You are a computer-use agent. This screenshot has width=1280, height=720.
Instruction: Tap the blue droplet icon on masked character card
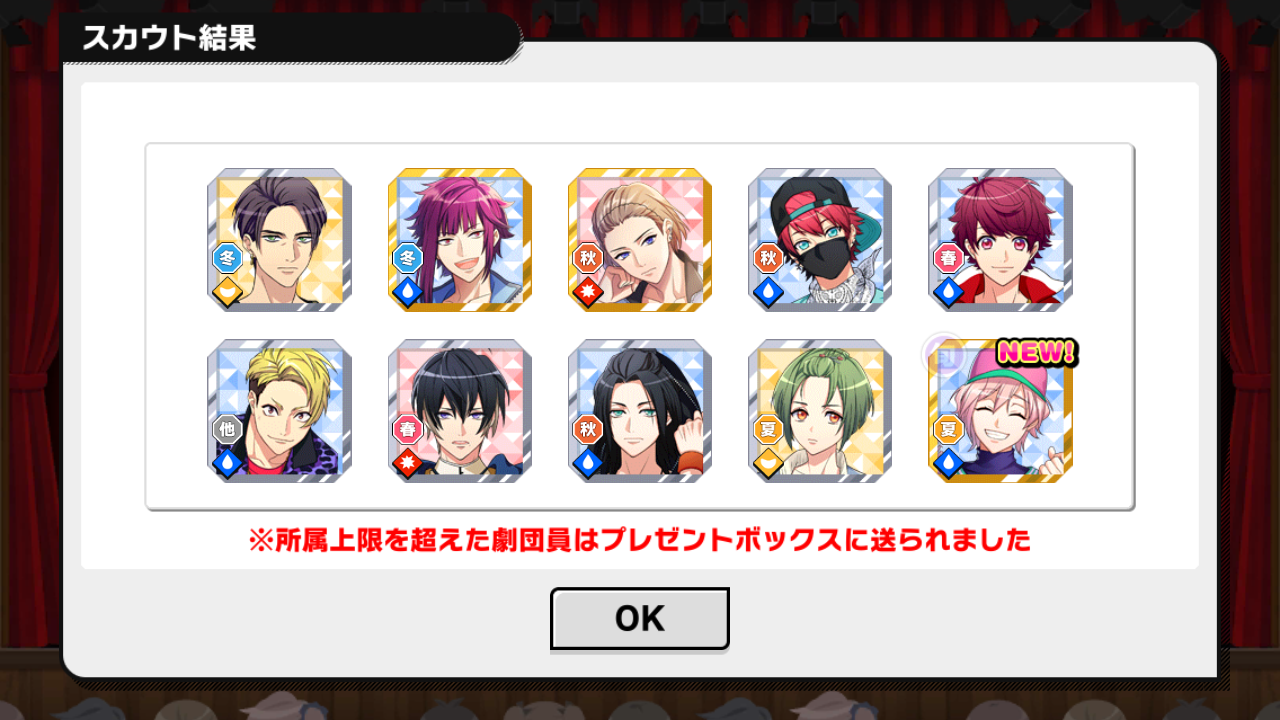coord(767,292)
